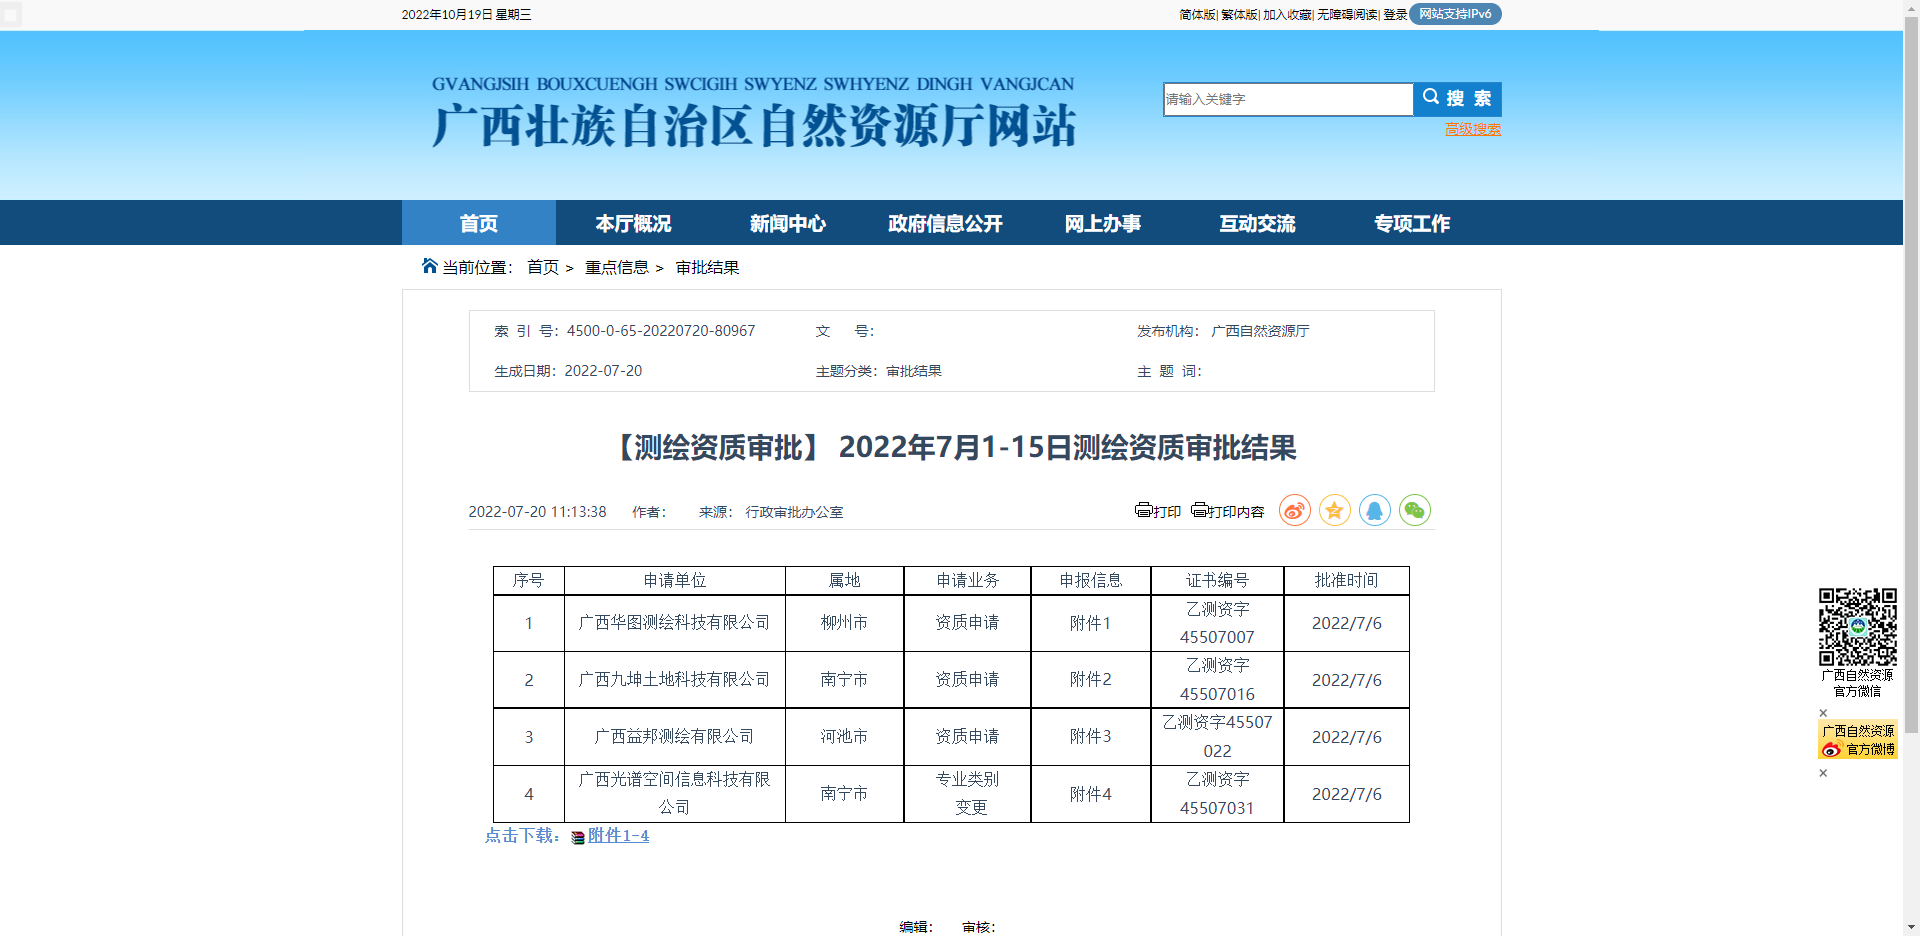Image resolution: width=1920 pixels, height=936 pixels.
Task: Click scrollbar down arrow
Action: pos(1911,927)
